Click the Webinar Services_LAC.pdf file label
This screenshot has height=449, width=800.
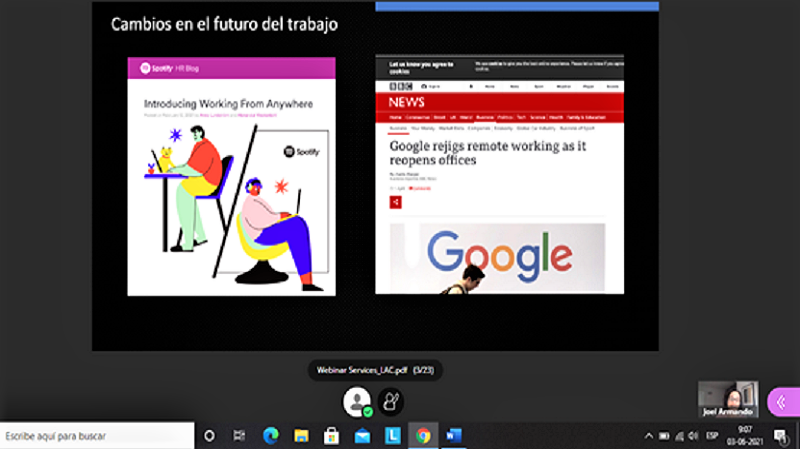point(375,370)
